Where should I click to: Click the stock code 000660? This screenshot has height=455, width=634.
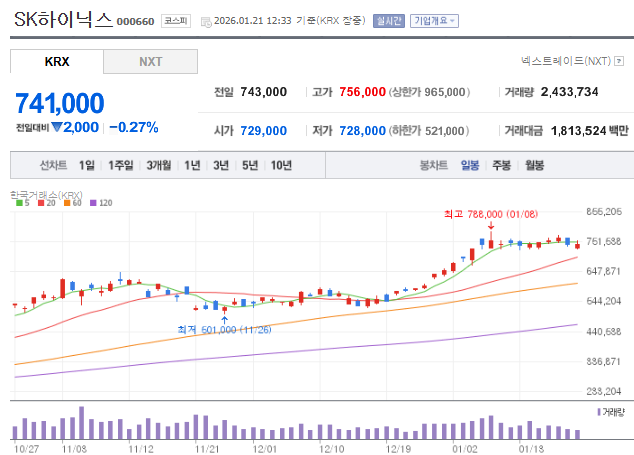pyautogui.click(x=135, y=21)
